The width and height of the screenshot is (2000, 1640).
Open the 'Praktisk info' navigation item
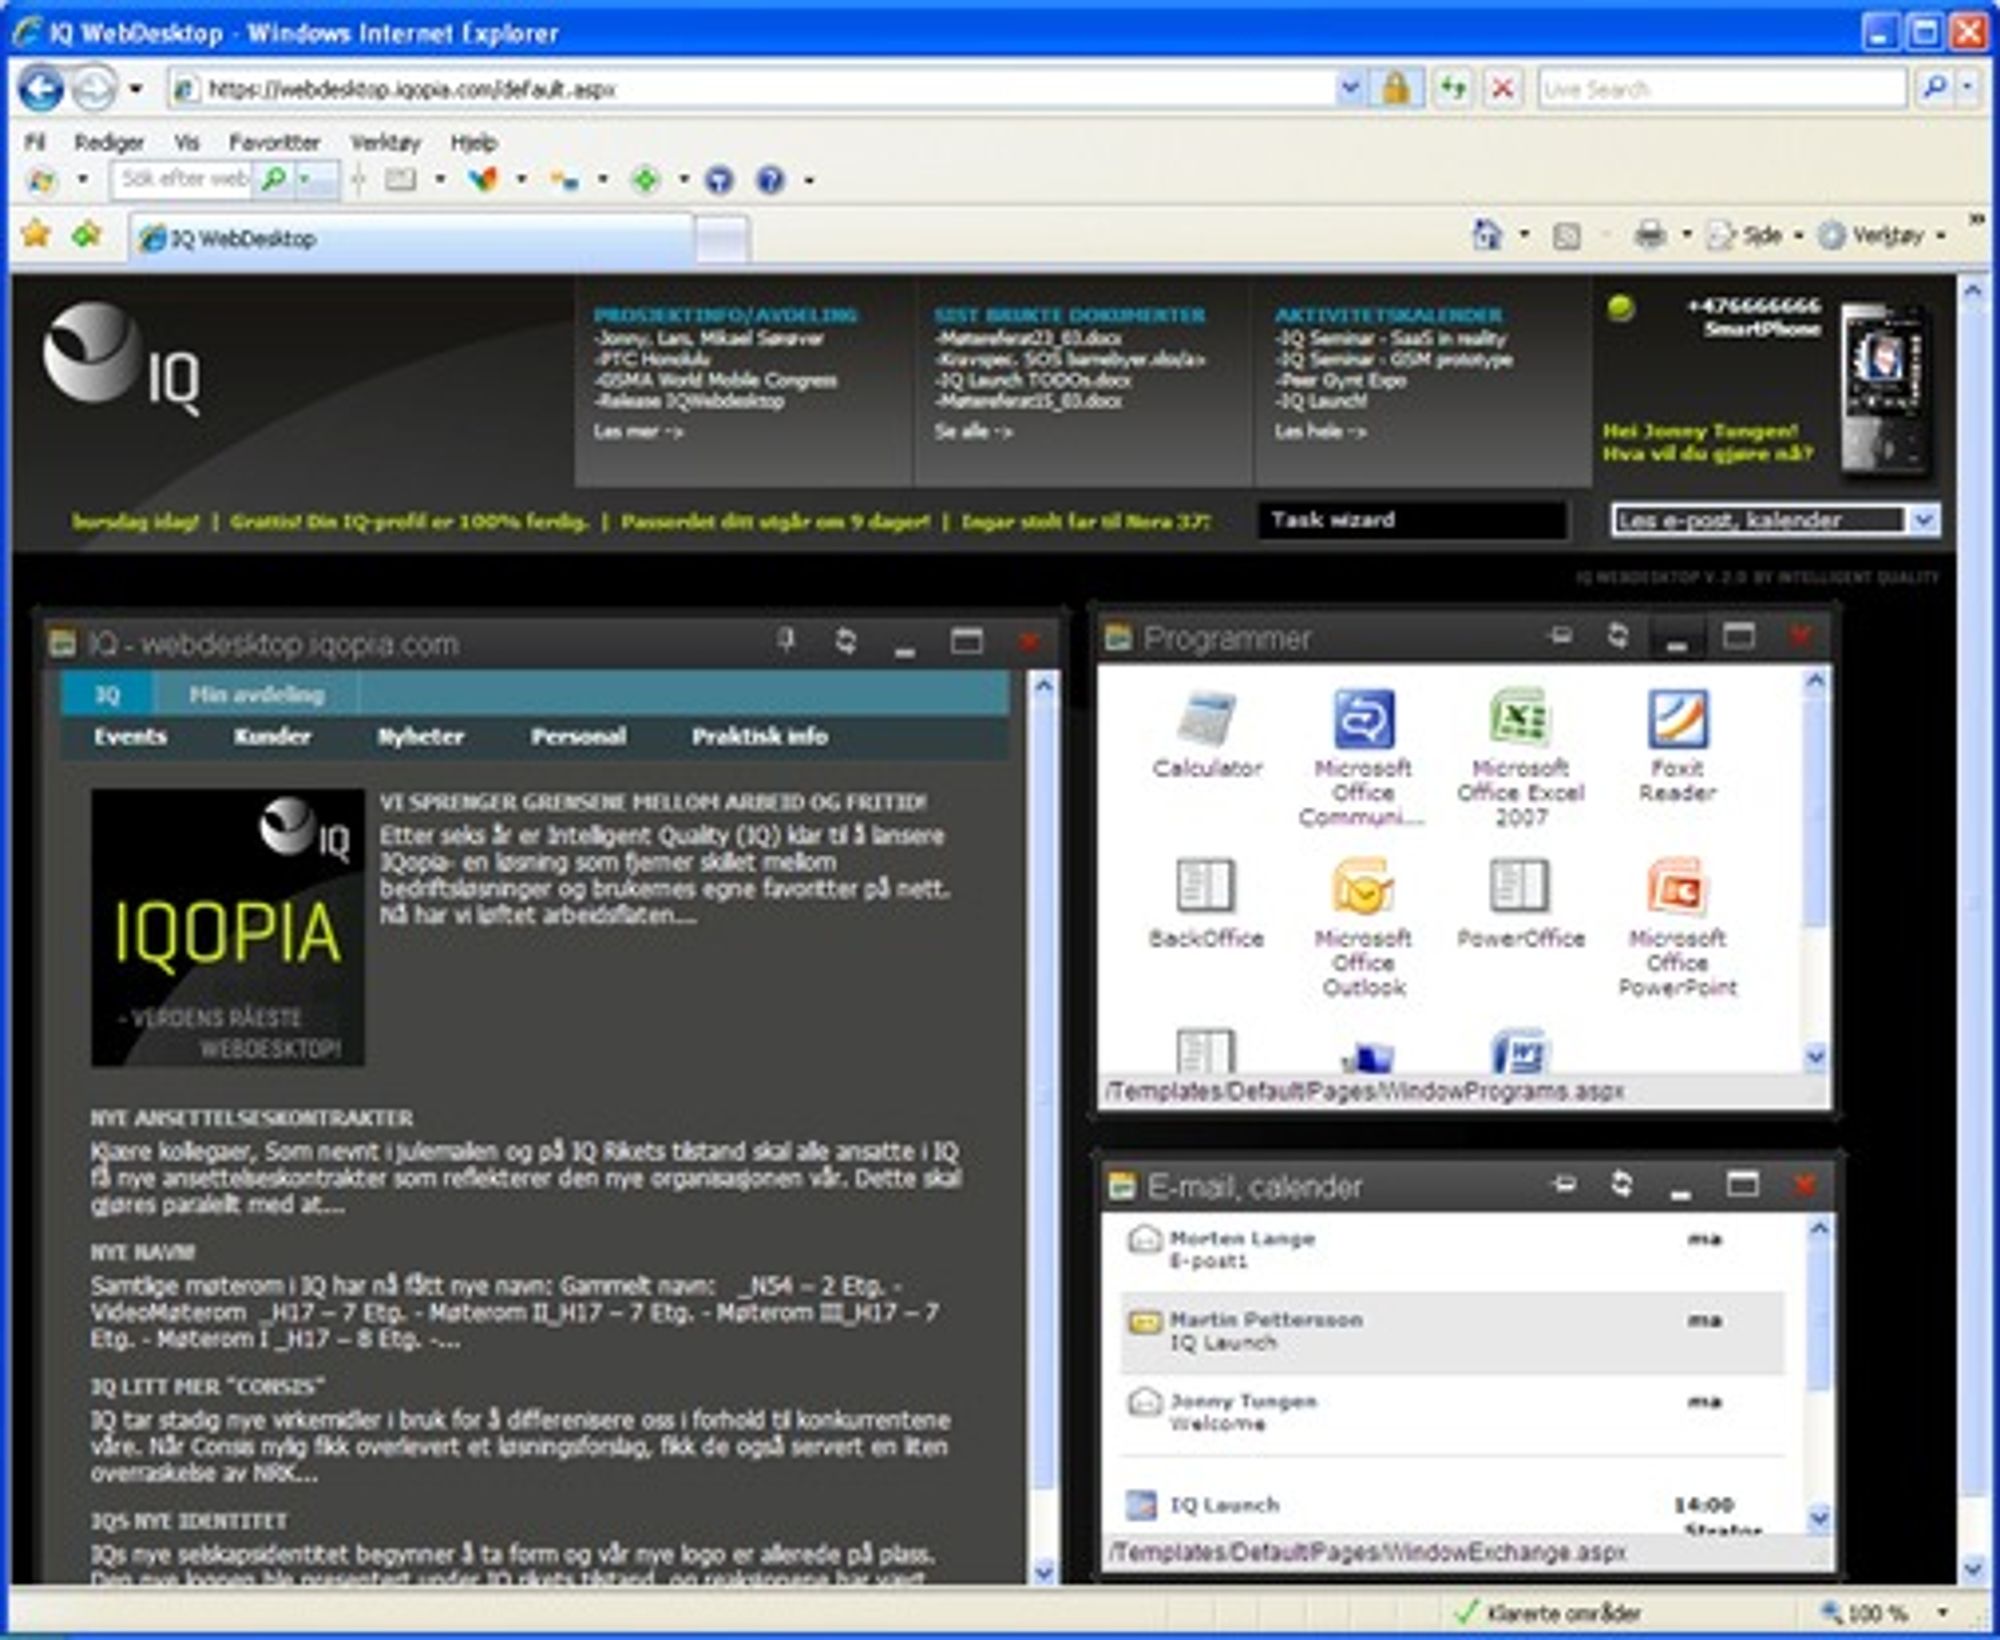pyautogui.click(x=759, y=736)
